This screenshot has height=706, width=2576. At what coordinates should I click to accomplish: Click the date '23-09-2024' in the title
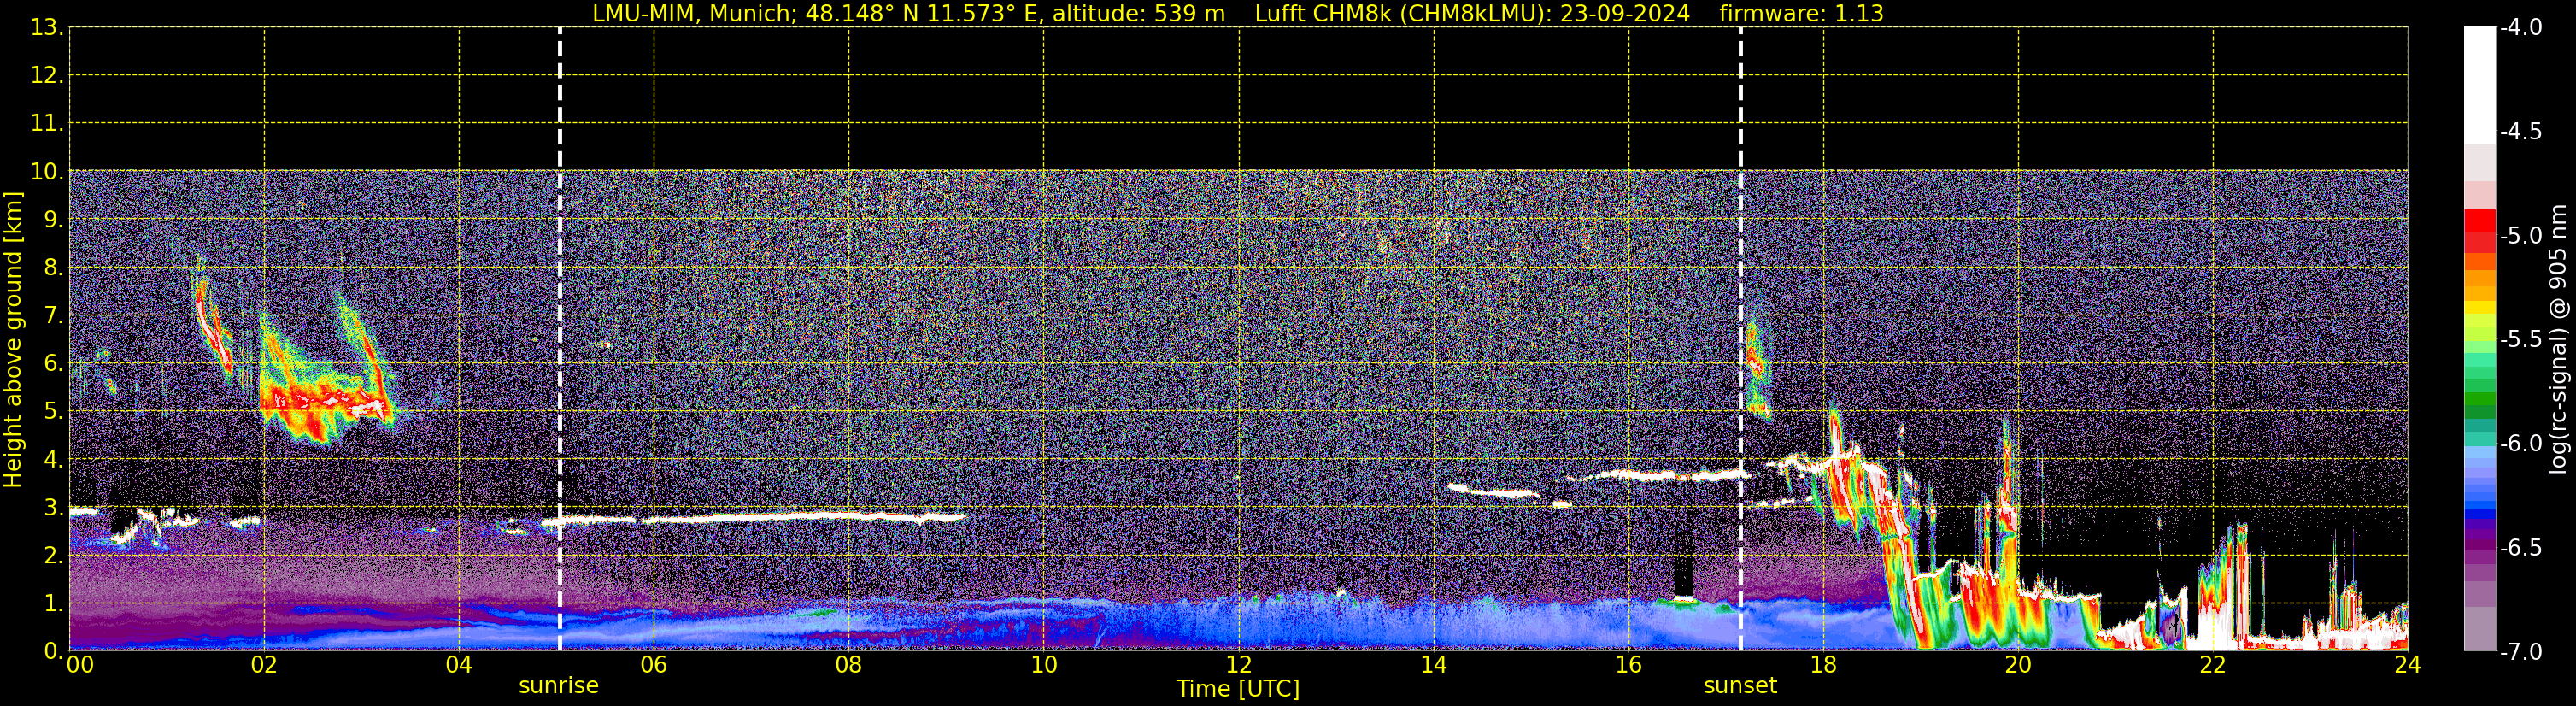click(1625, 14)
